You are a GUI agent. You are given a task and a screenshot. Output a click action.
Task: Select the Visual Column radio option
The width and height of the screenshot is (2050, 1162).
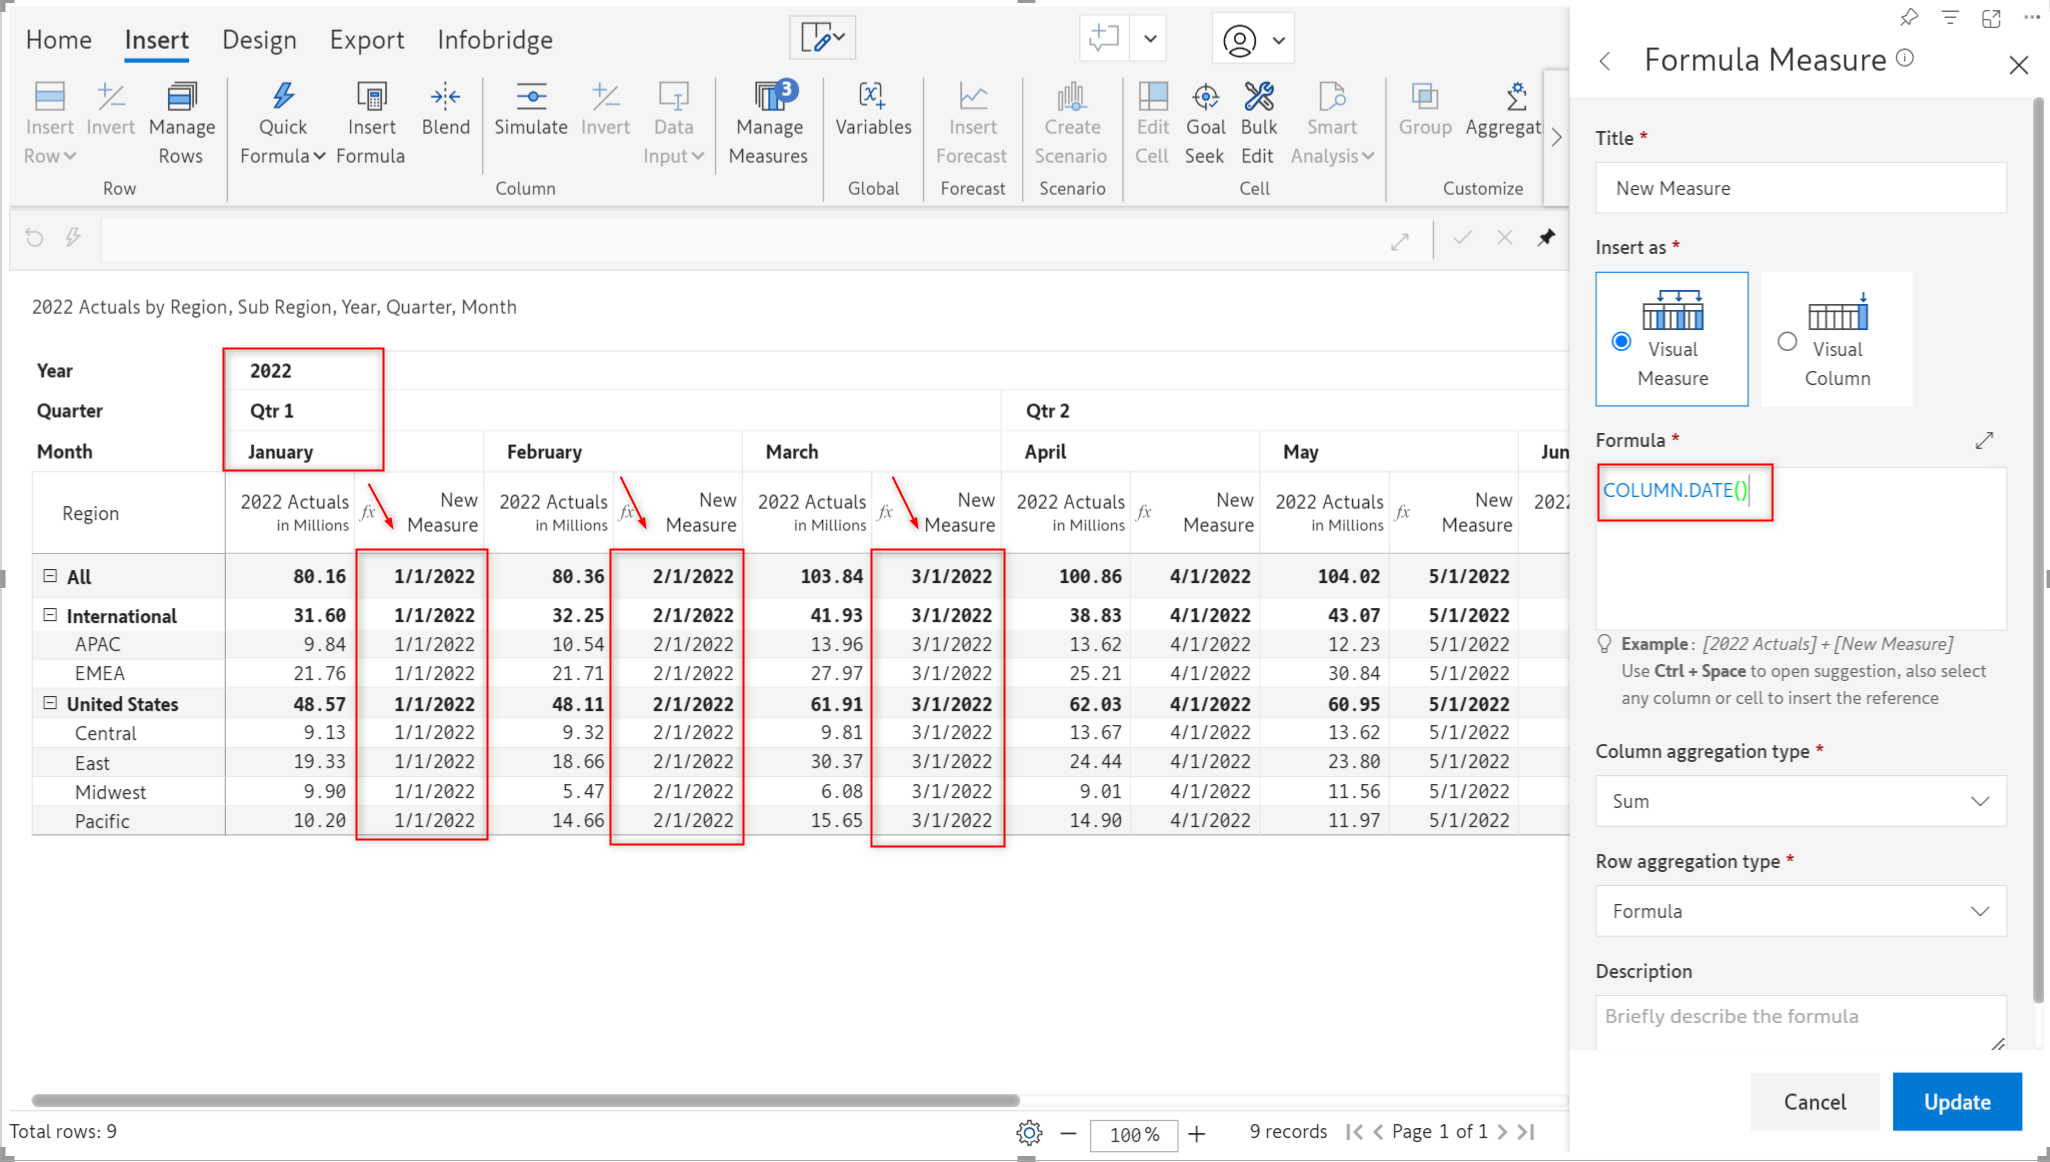point(1787,342)
